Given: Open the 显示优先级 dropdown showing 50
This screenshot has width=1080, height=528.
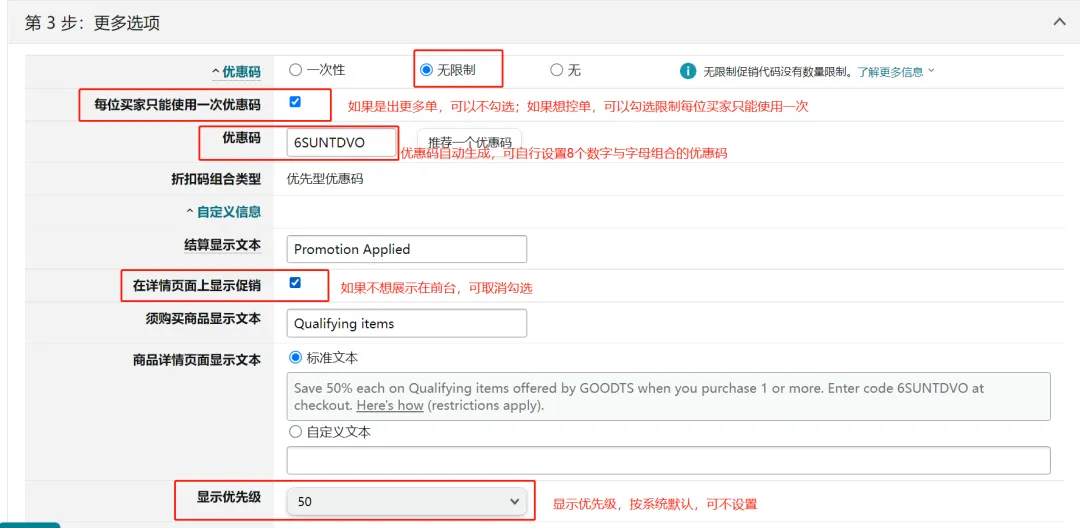Looking at the screenshot, I should point(406,502).
